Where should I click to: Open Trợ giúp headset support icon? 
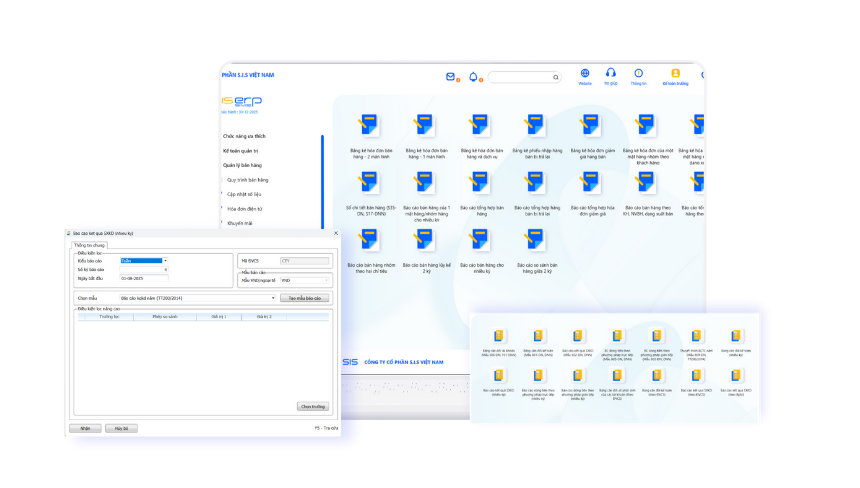[x=610, y=72]
